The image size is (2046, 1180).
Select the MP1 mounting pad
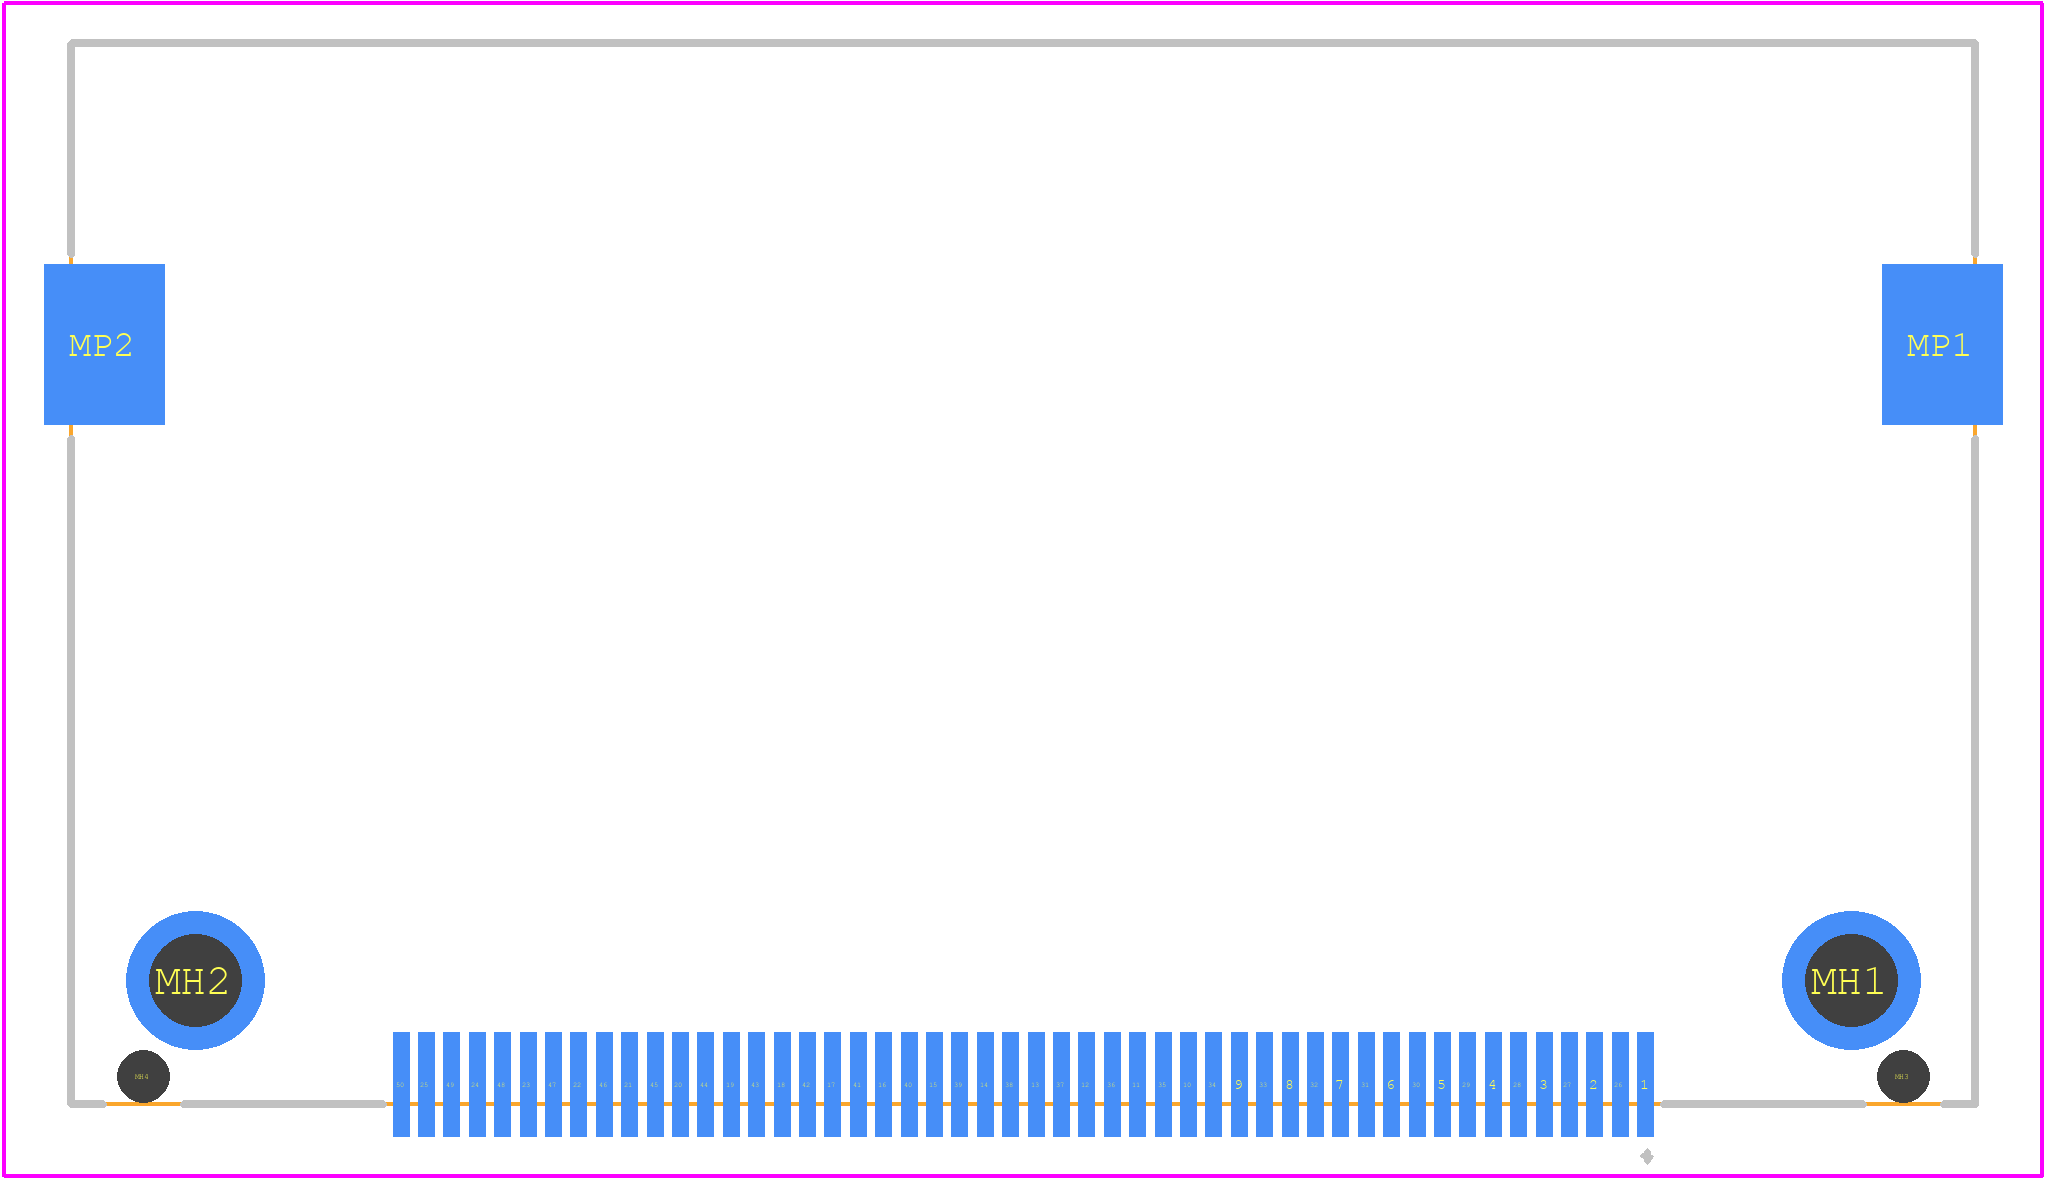click(x=1942, y=344)
